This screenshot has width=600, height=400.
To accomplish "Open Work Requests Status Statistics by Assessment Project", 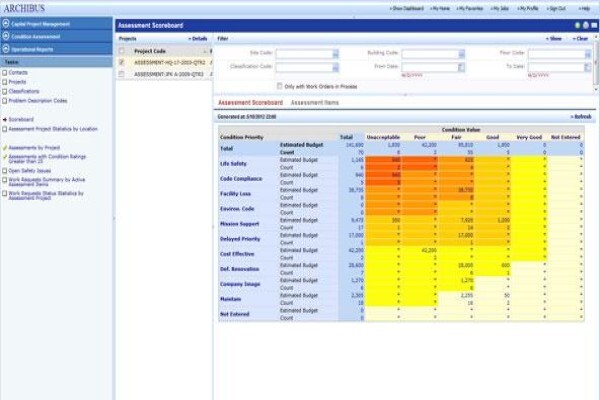I will click(46, 196).
